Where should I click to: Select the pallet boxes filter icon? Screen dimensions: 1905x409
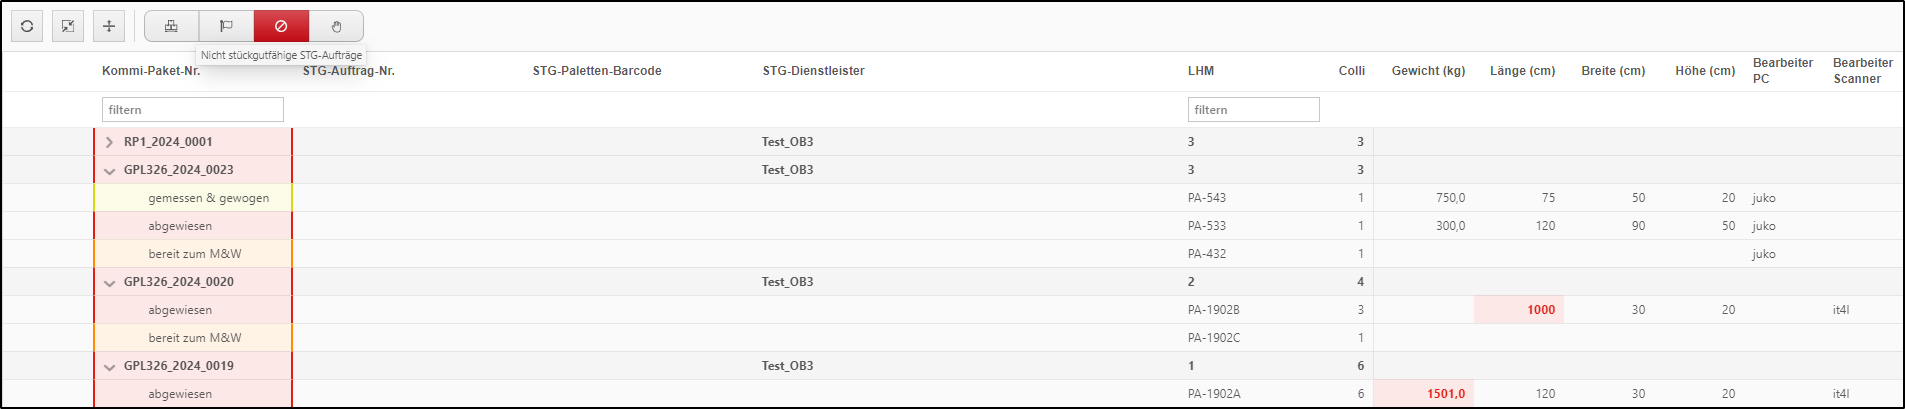[171, 26]
